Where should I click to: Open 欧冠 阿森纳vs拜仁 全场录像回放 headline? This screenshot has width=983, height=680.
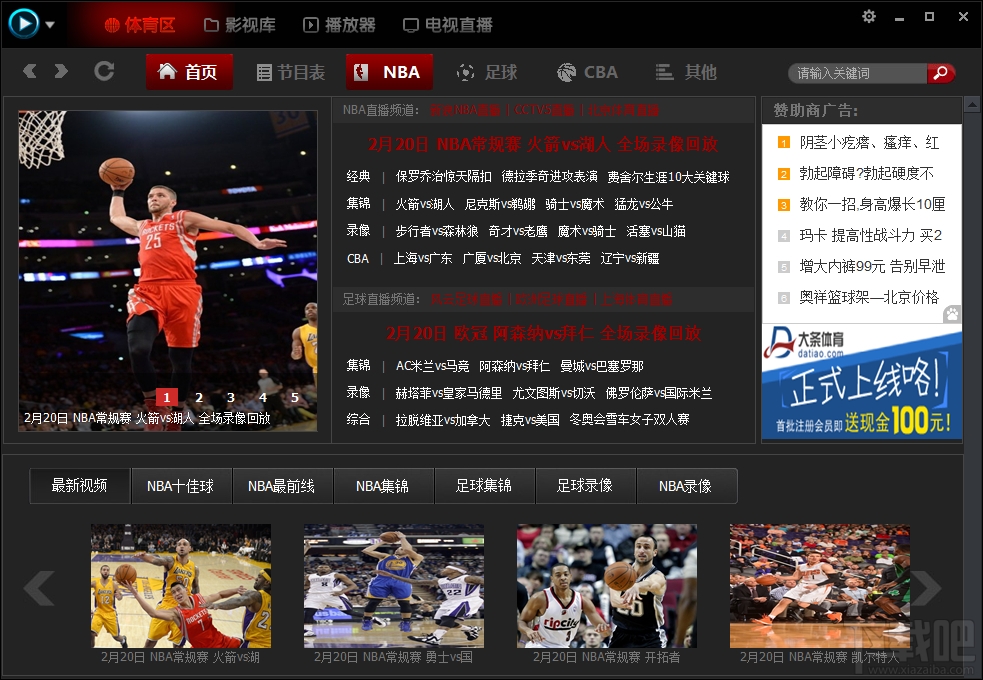543,333
